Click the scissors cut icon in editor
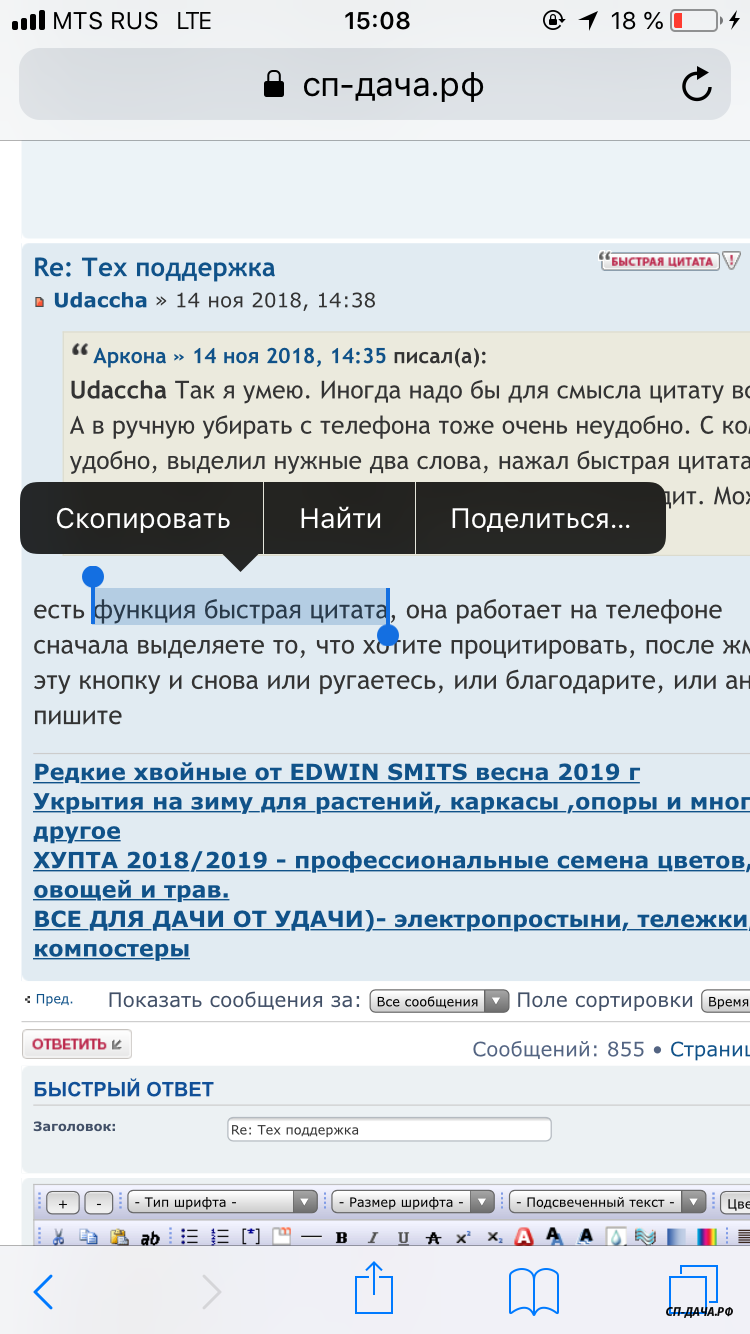750x1334 pixels. [x=59, y=1237]
